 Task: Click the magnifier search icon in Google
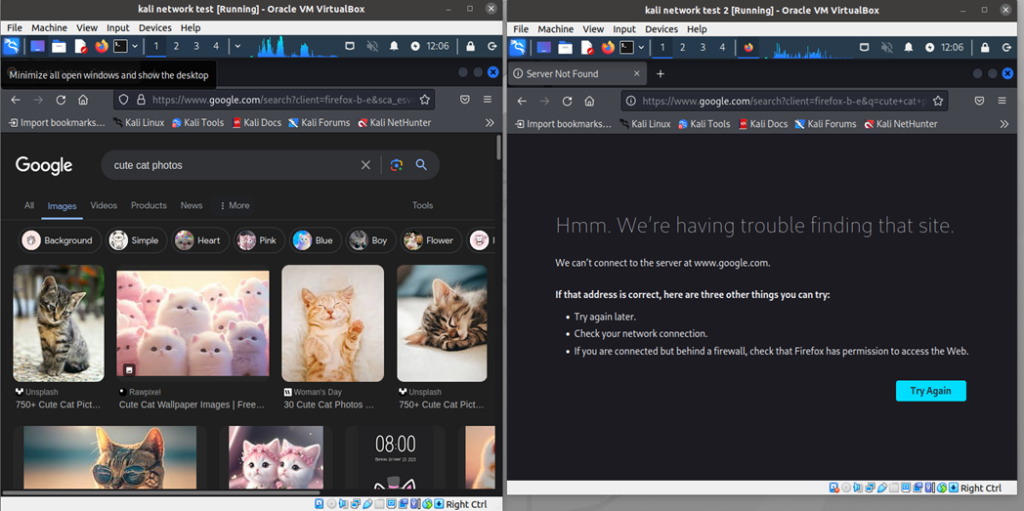421,165
